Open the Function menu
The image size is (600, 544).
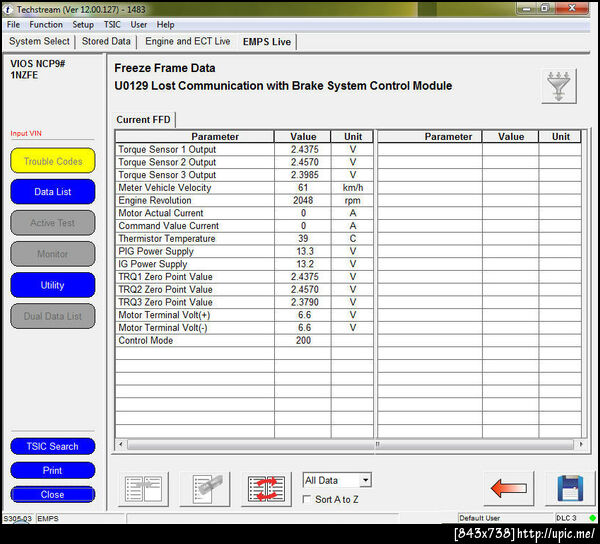(x=46, y=24)
